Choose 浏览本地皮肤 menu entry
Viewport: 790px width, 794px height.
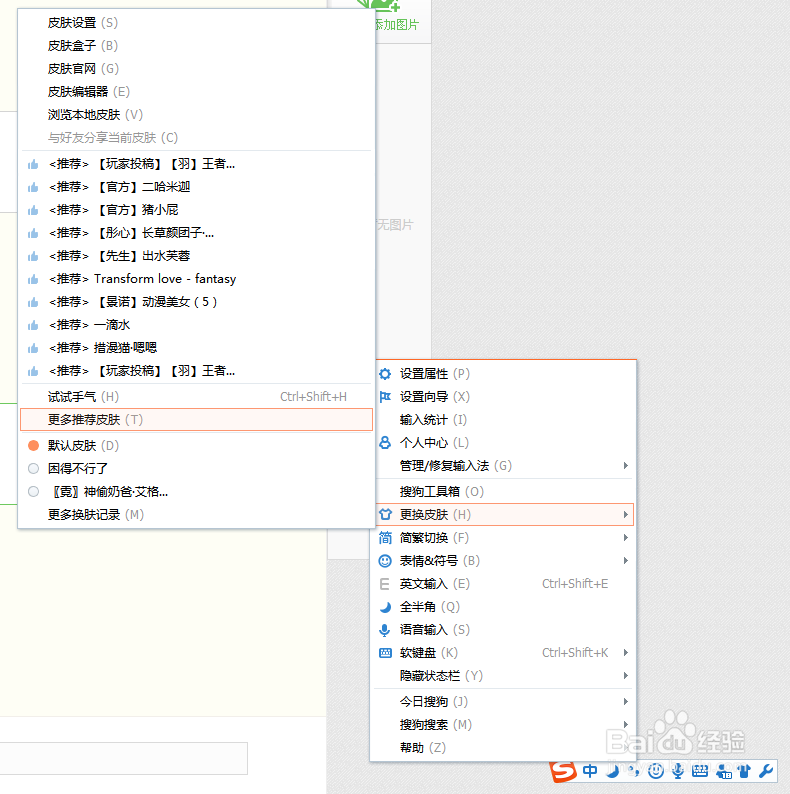click(196, 115)
